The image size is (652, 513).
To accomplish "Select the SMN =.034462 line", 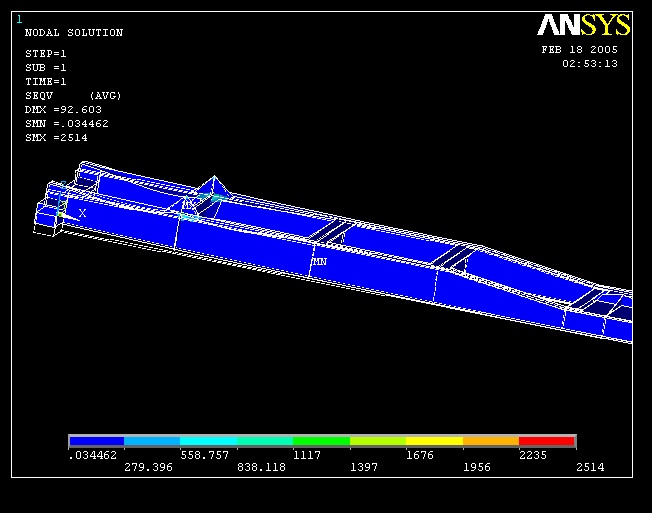I will tap(66, 124).
